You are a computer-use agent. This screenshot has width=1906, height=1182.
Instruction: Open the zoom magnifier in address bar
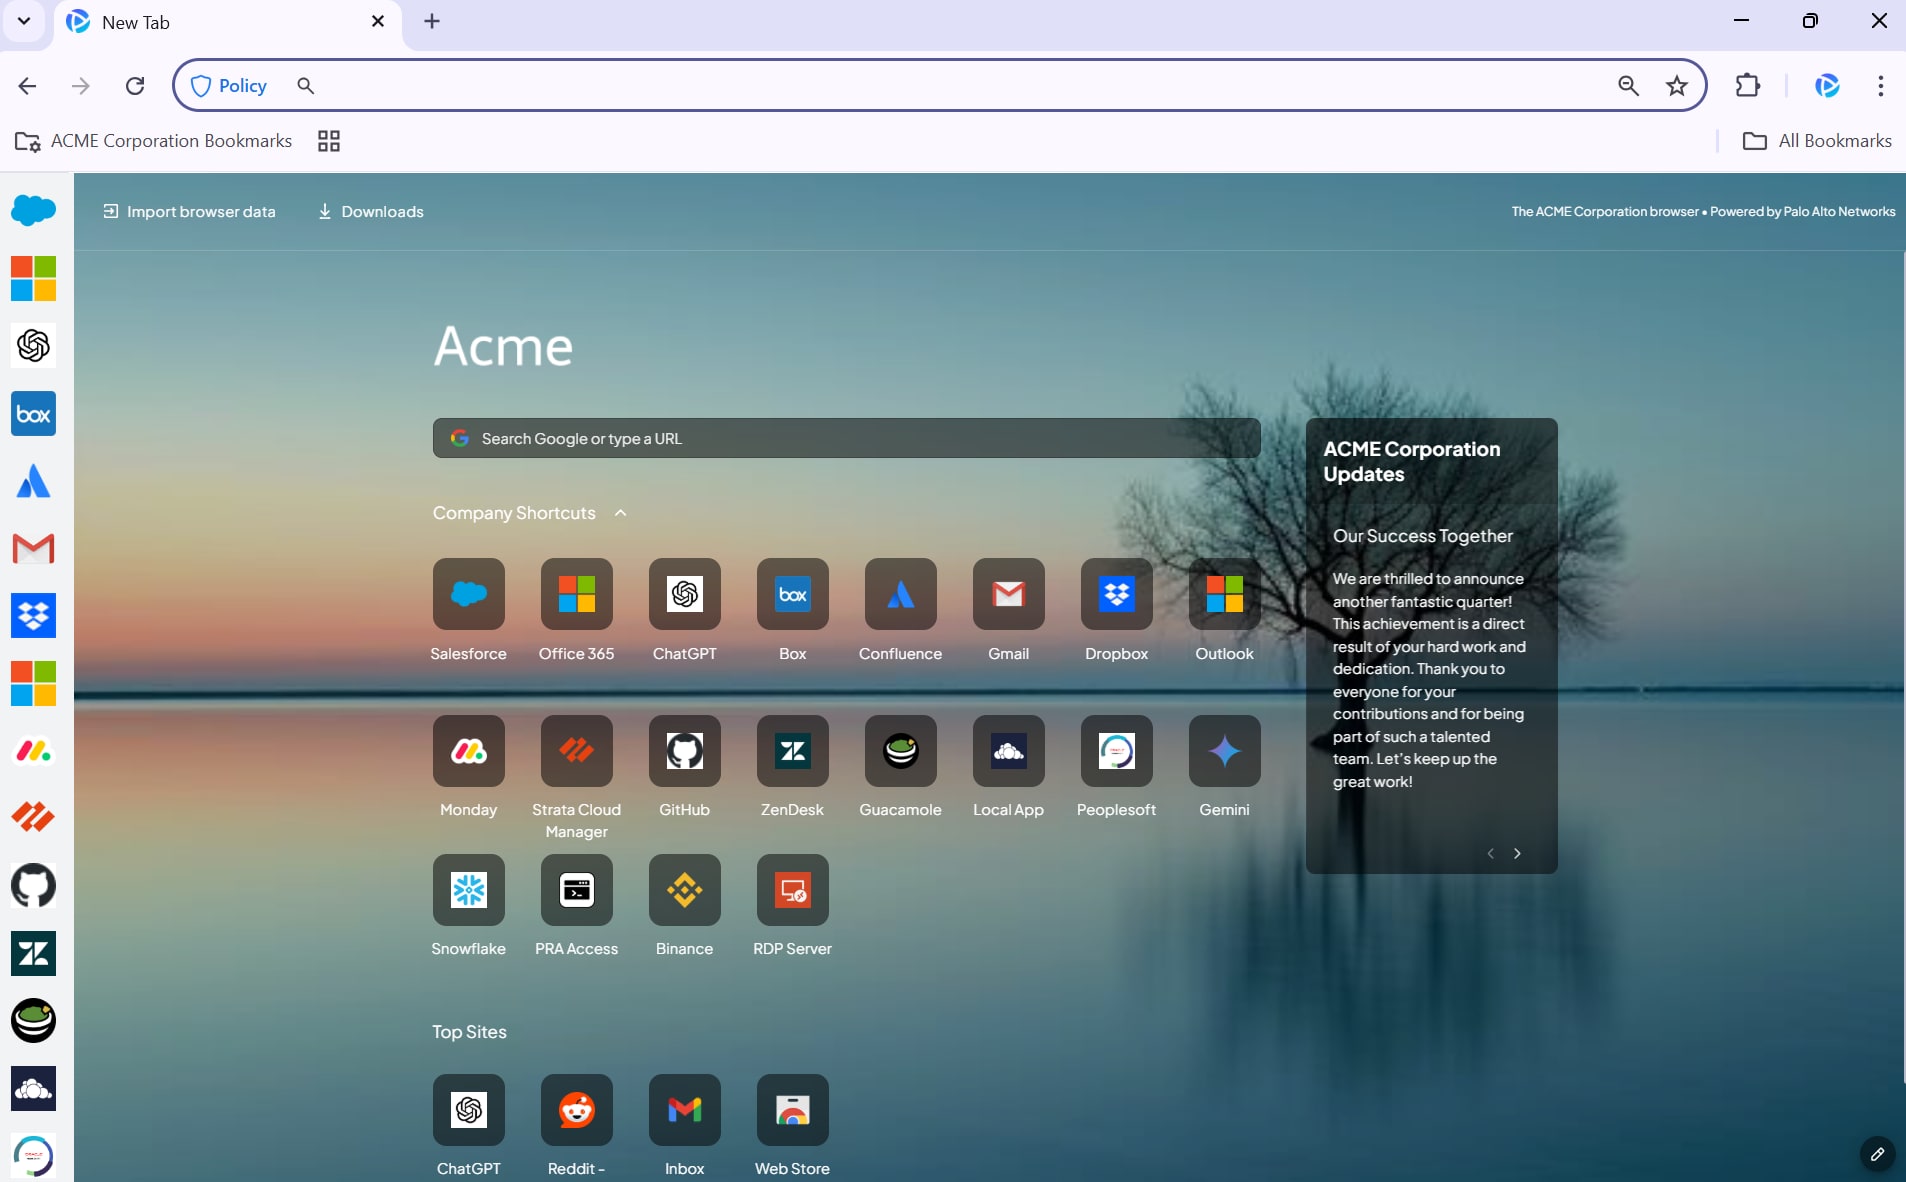coord(1629,86)
